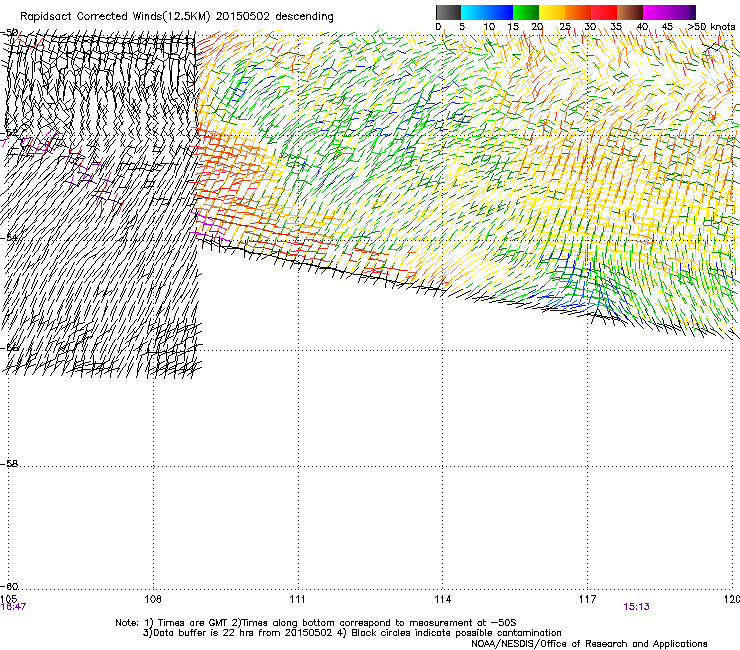Screen dimensions: 740x650
Task: Click the longitude label '111'
Action: [297, 599]
